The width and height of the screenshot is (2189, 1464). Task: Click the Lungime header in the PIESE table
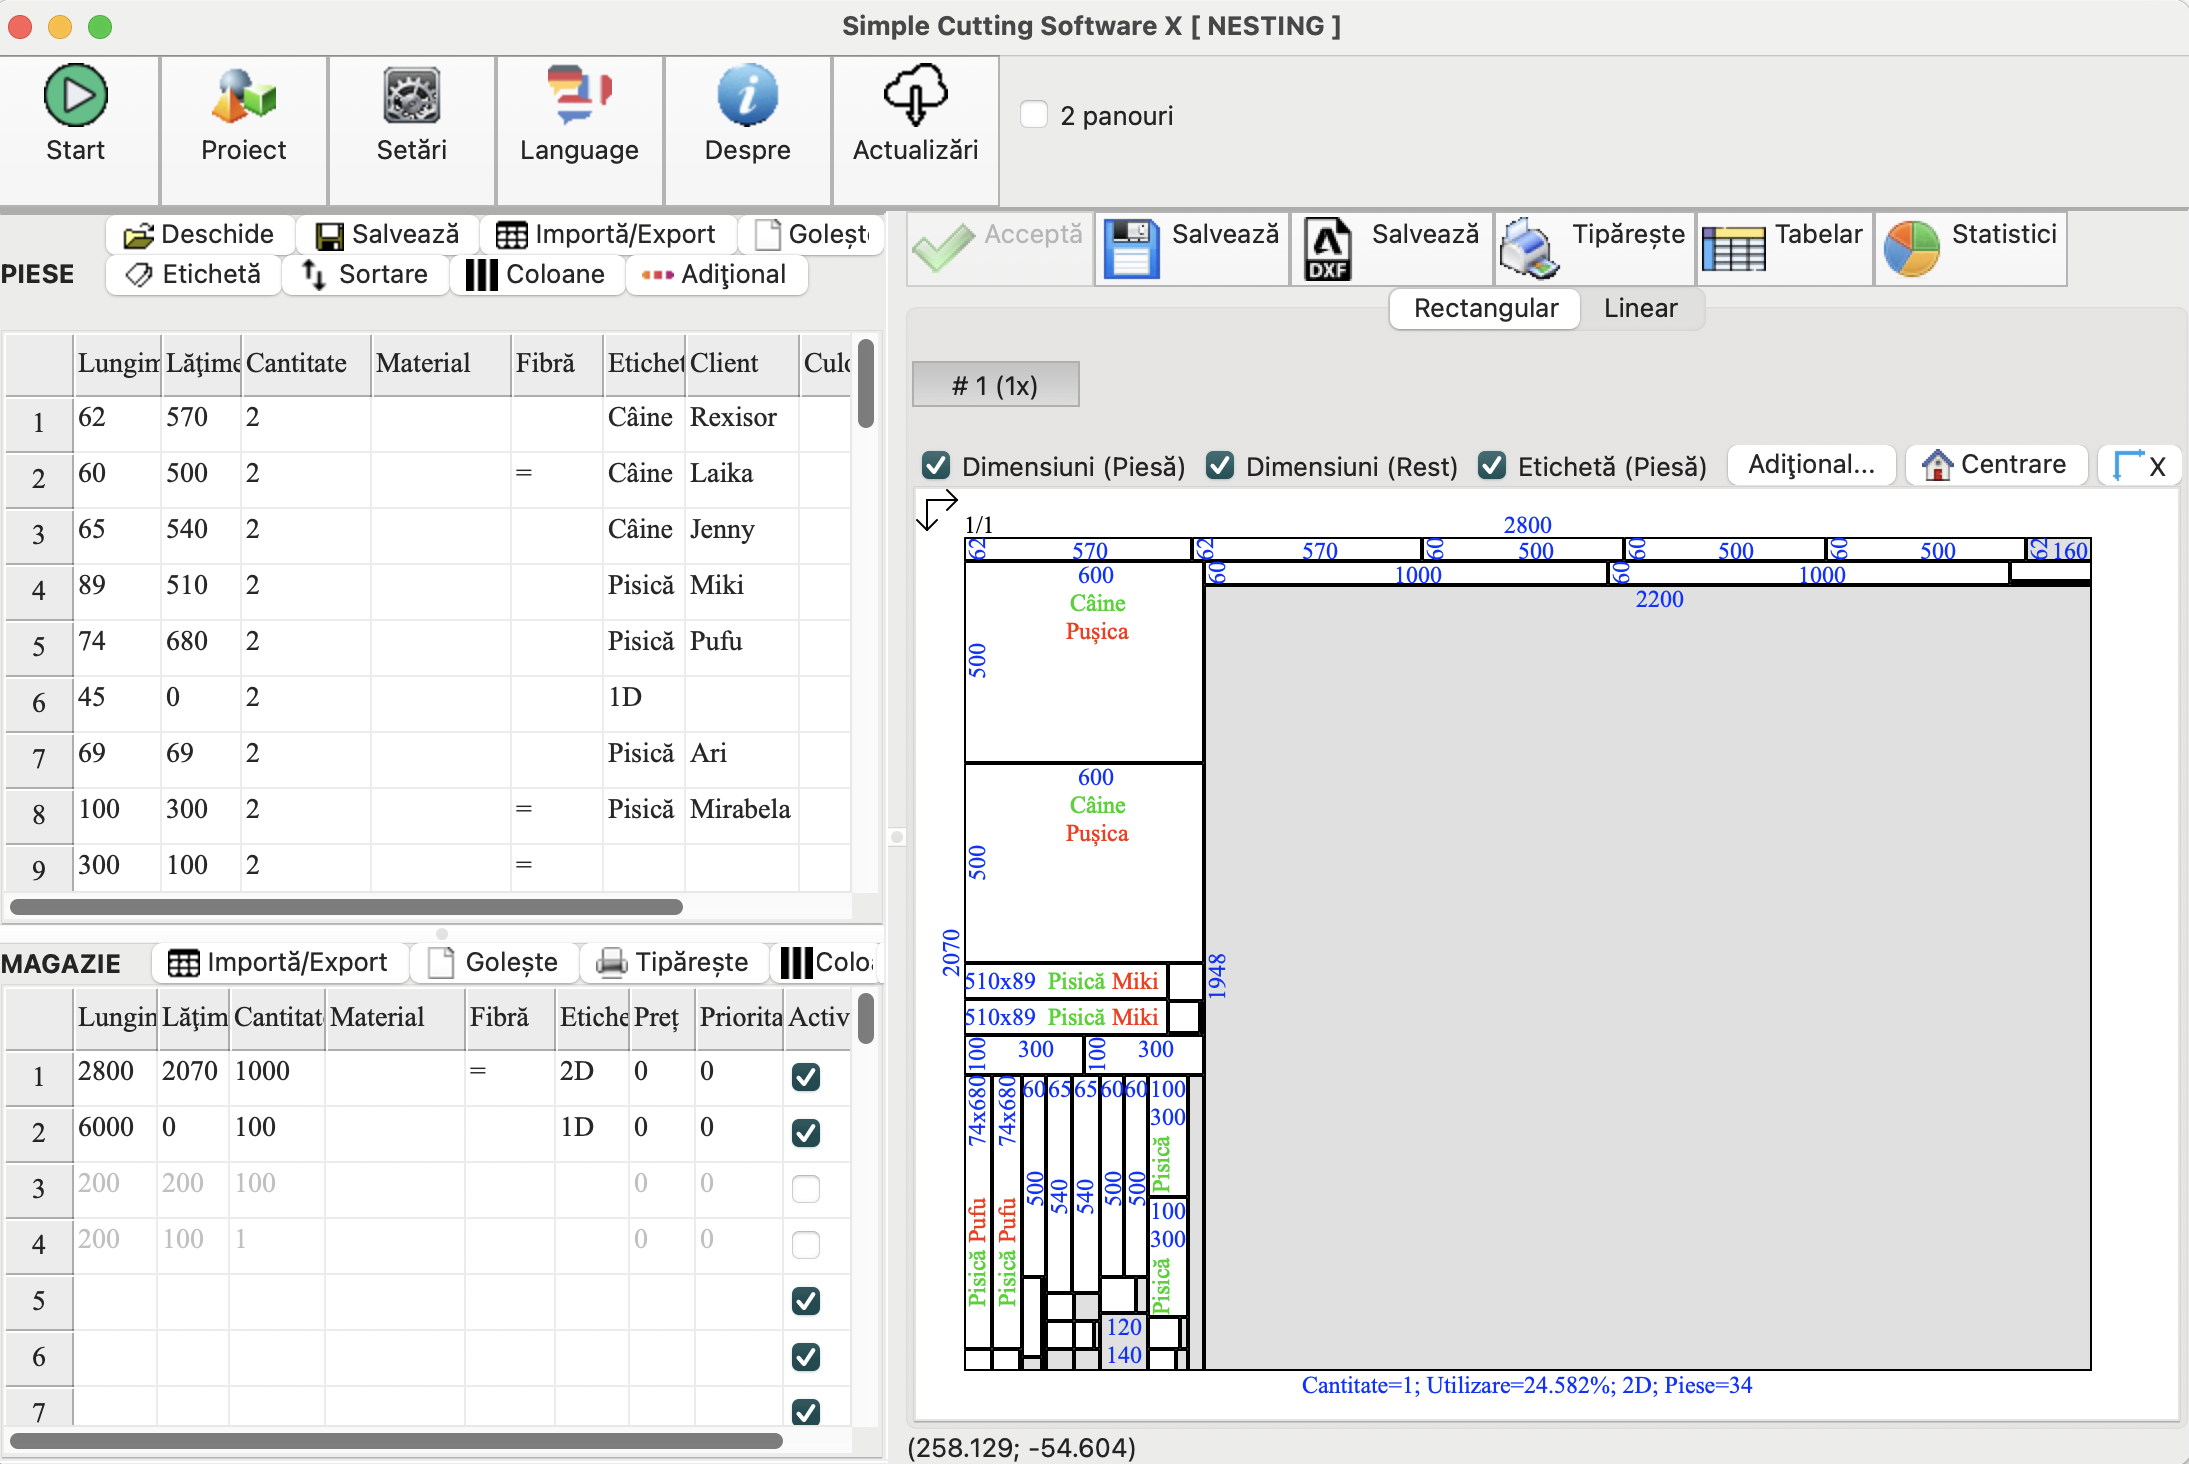[118, 363]
